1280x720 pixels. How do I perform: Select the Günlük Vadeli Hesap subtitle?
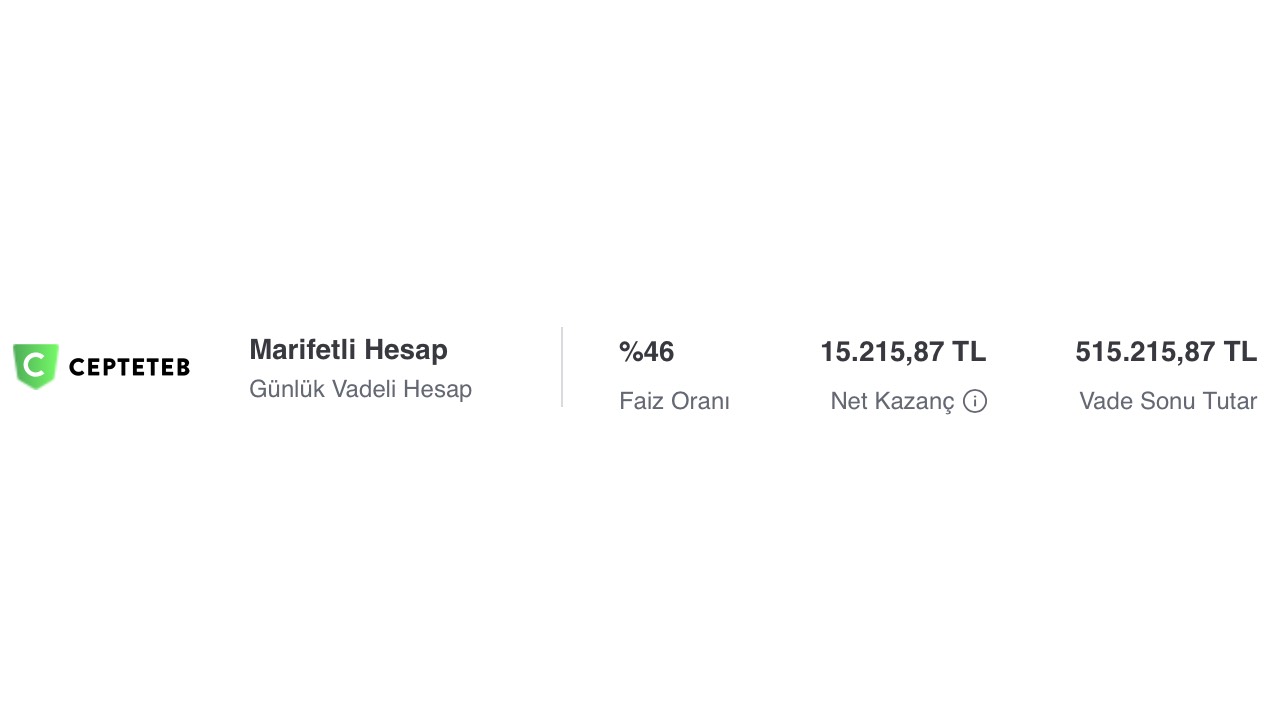point(360,389)
